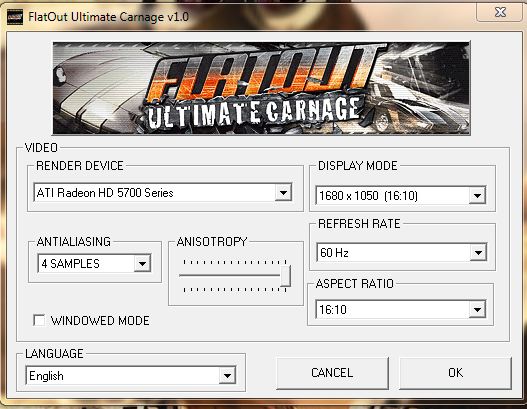
Task: Open the Render Device dropdown arrow
Action: (283, 193)
